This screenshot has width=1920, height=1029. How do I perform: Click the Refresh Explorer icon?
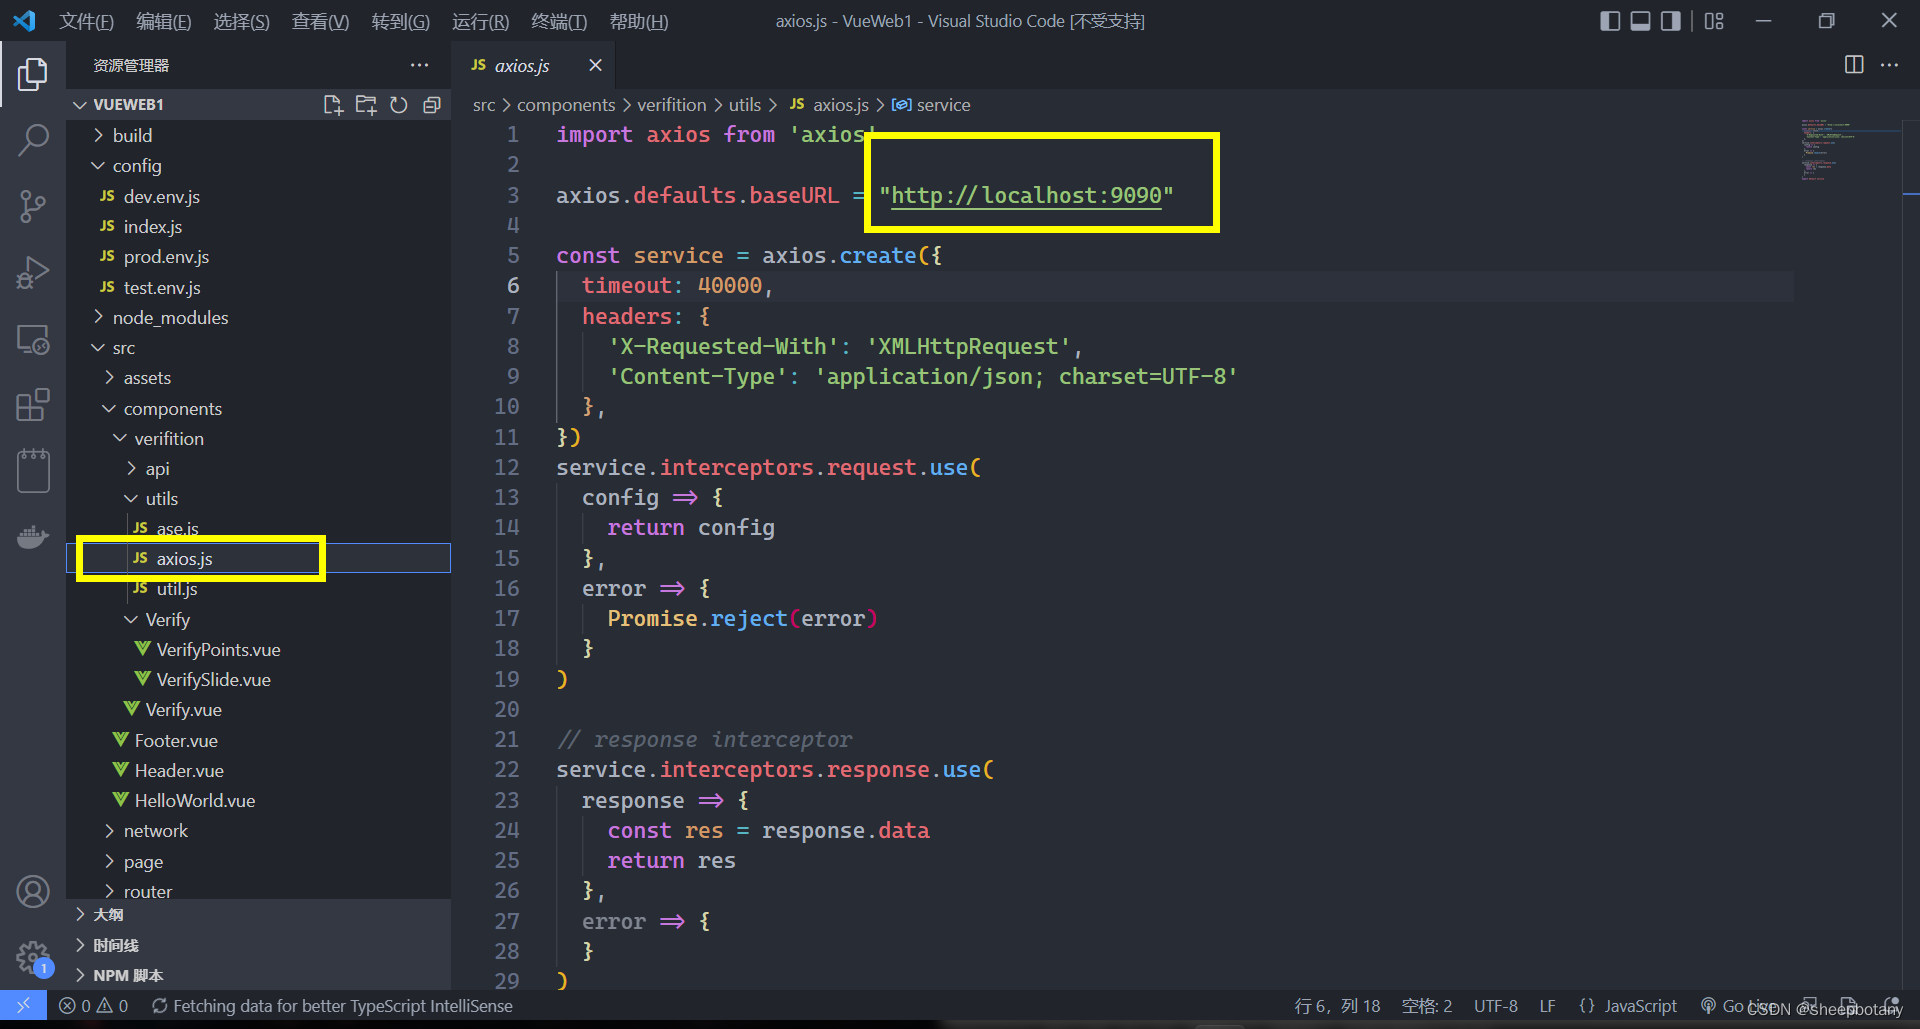(398, 104)
